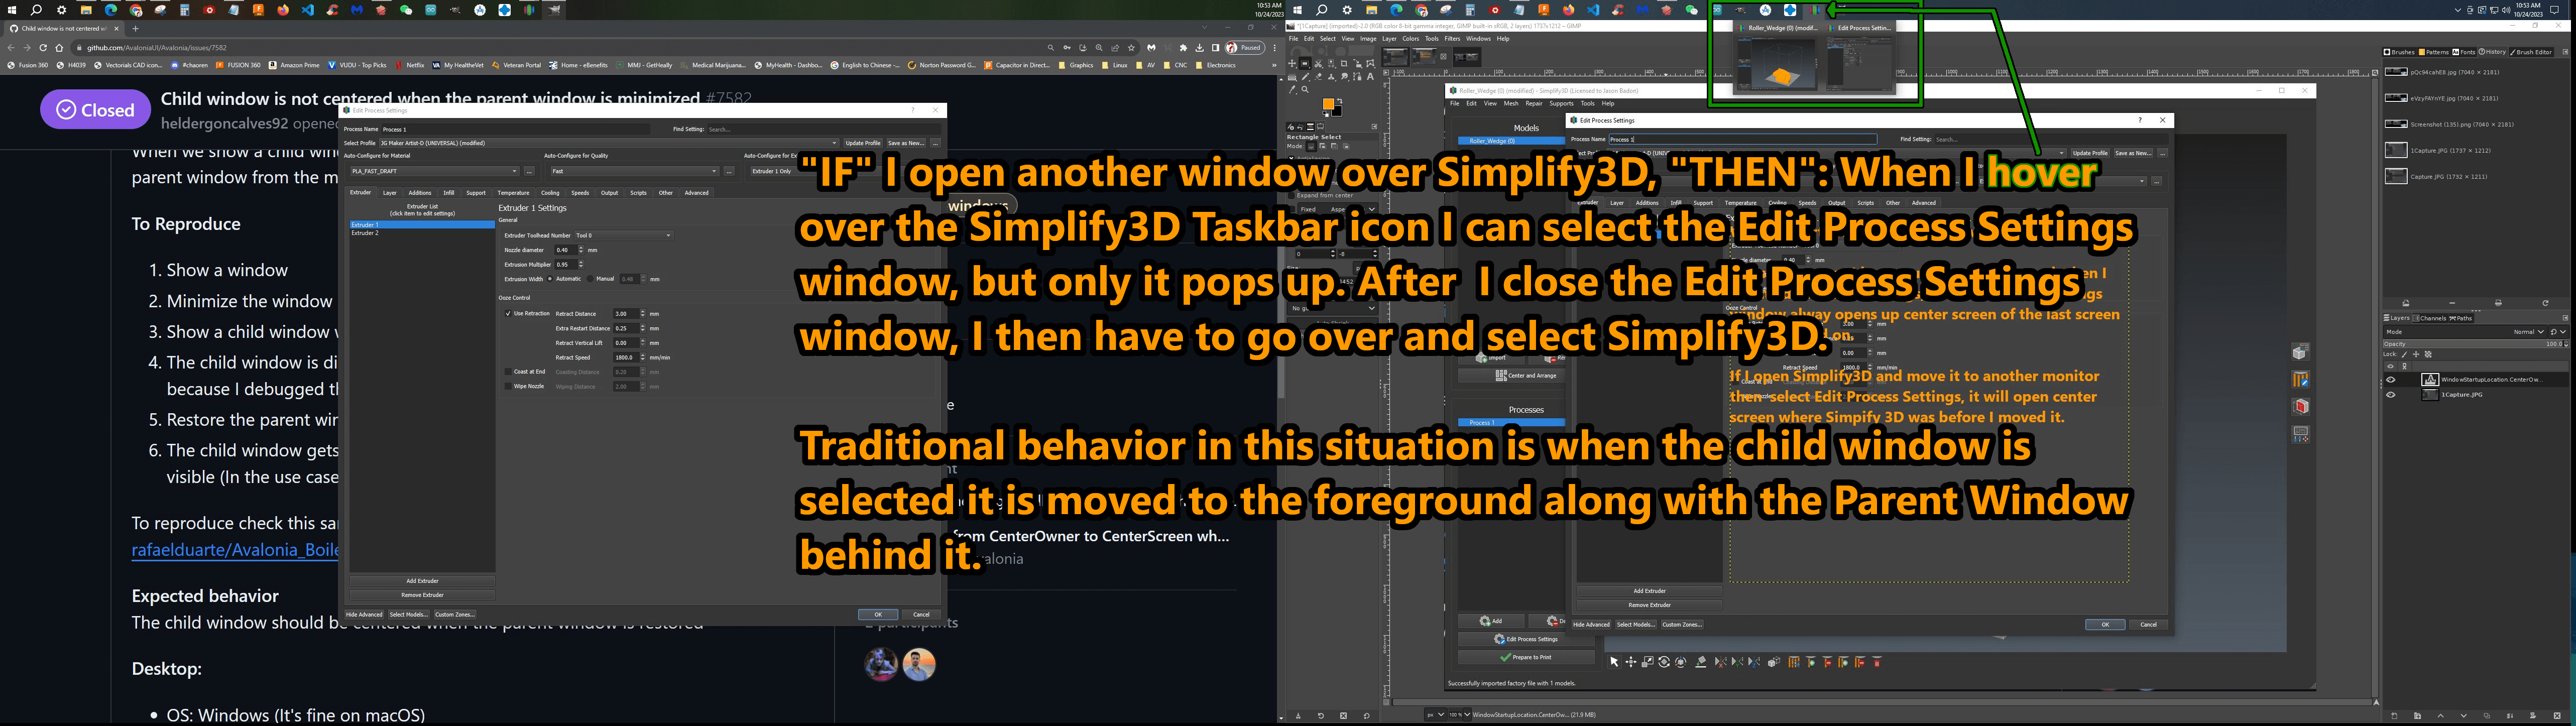Select the Fuzzy Select tool in GIMP

point(1331,63)
